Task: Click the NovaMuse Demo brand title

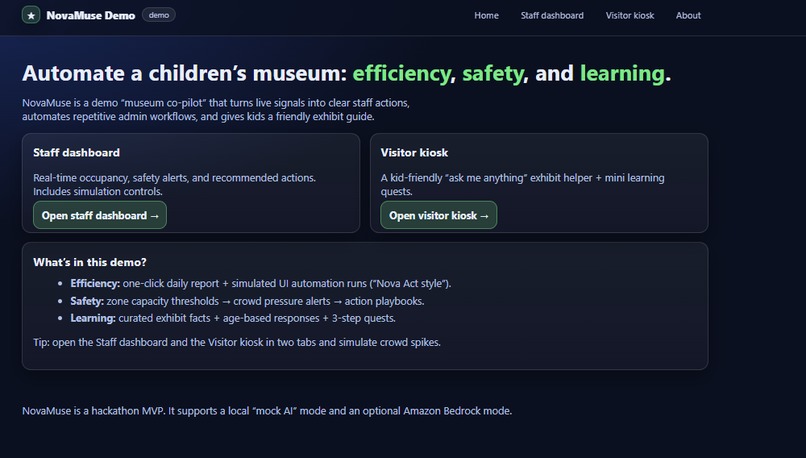Action: [90, 15]
